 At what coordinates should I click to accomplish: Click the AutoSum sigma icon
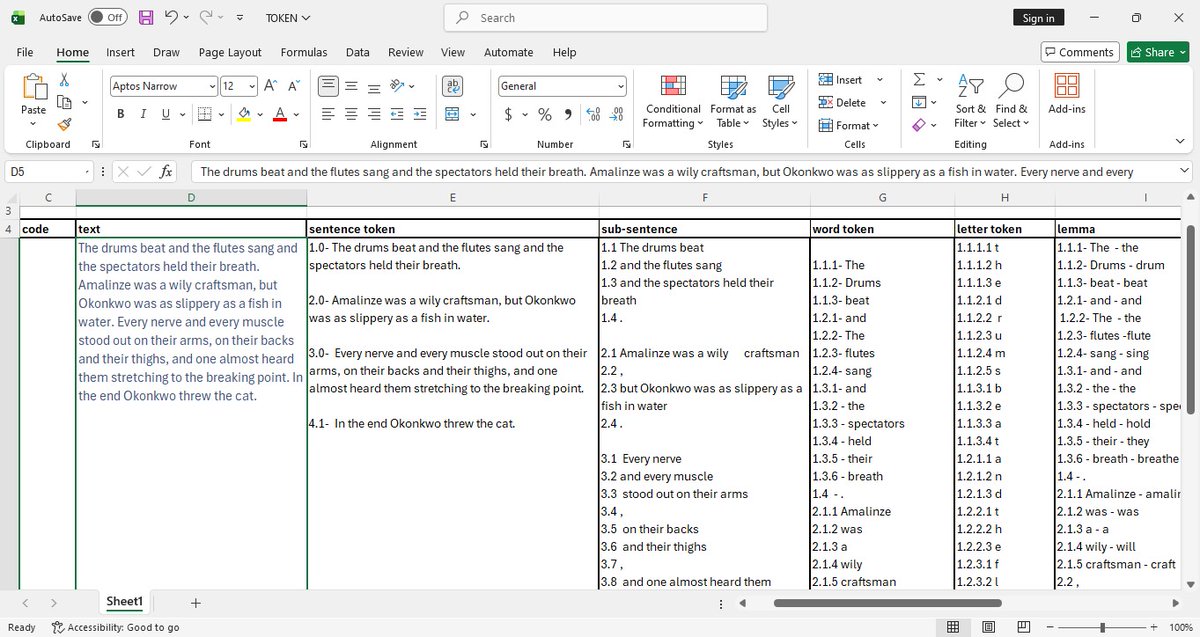919,80
